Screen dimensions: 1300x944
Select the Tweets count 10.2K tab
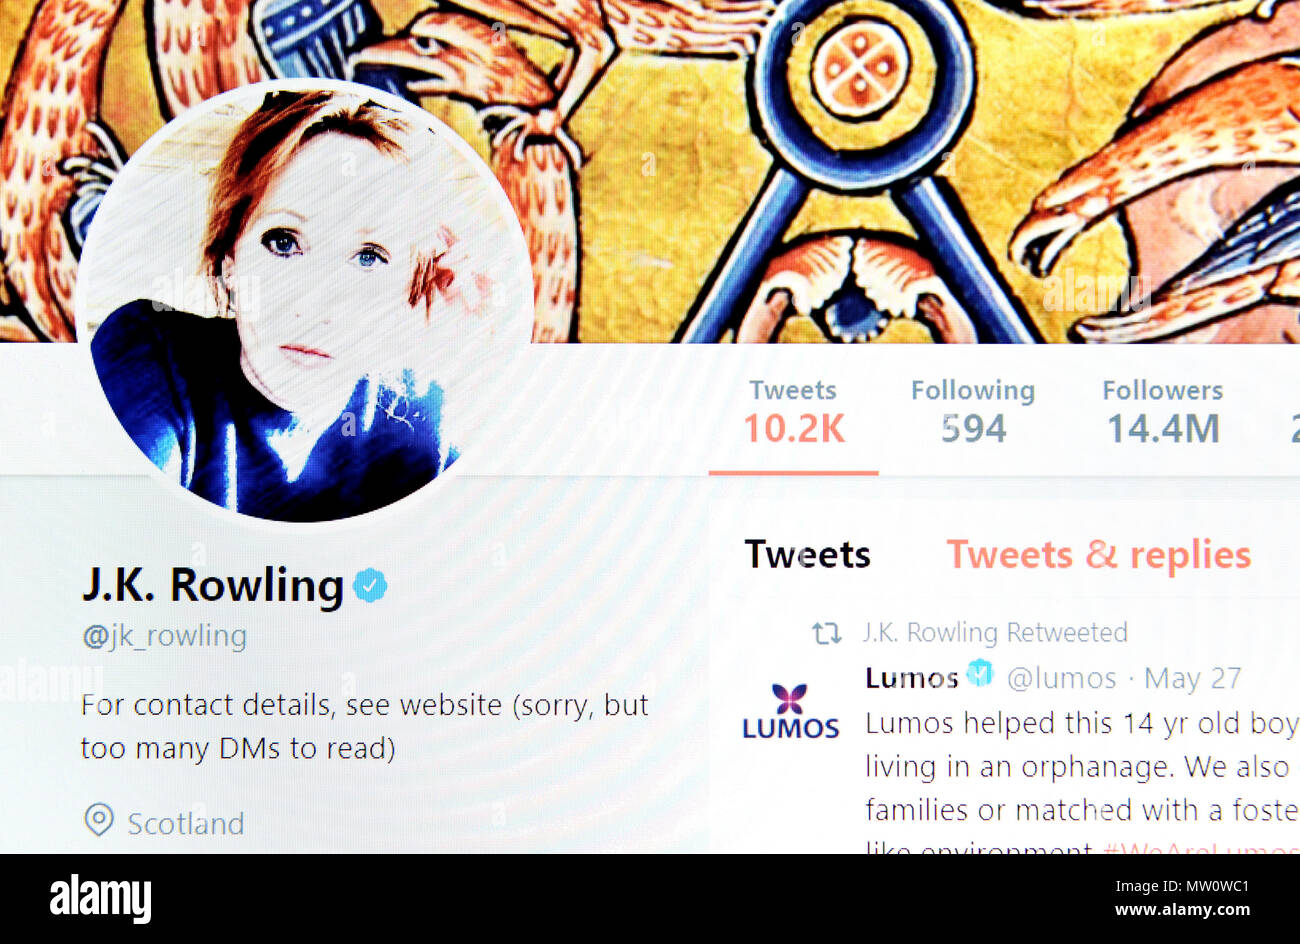point(794,412)
